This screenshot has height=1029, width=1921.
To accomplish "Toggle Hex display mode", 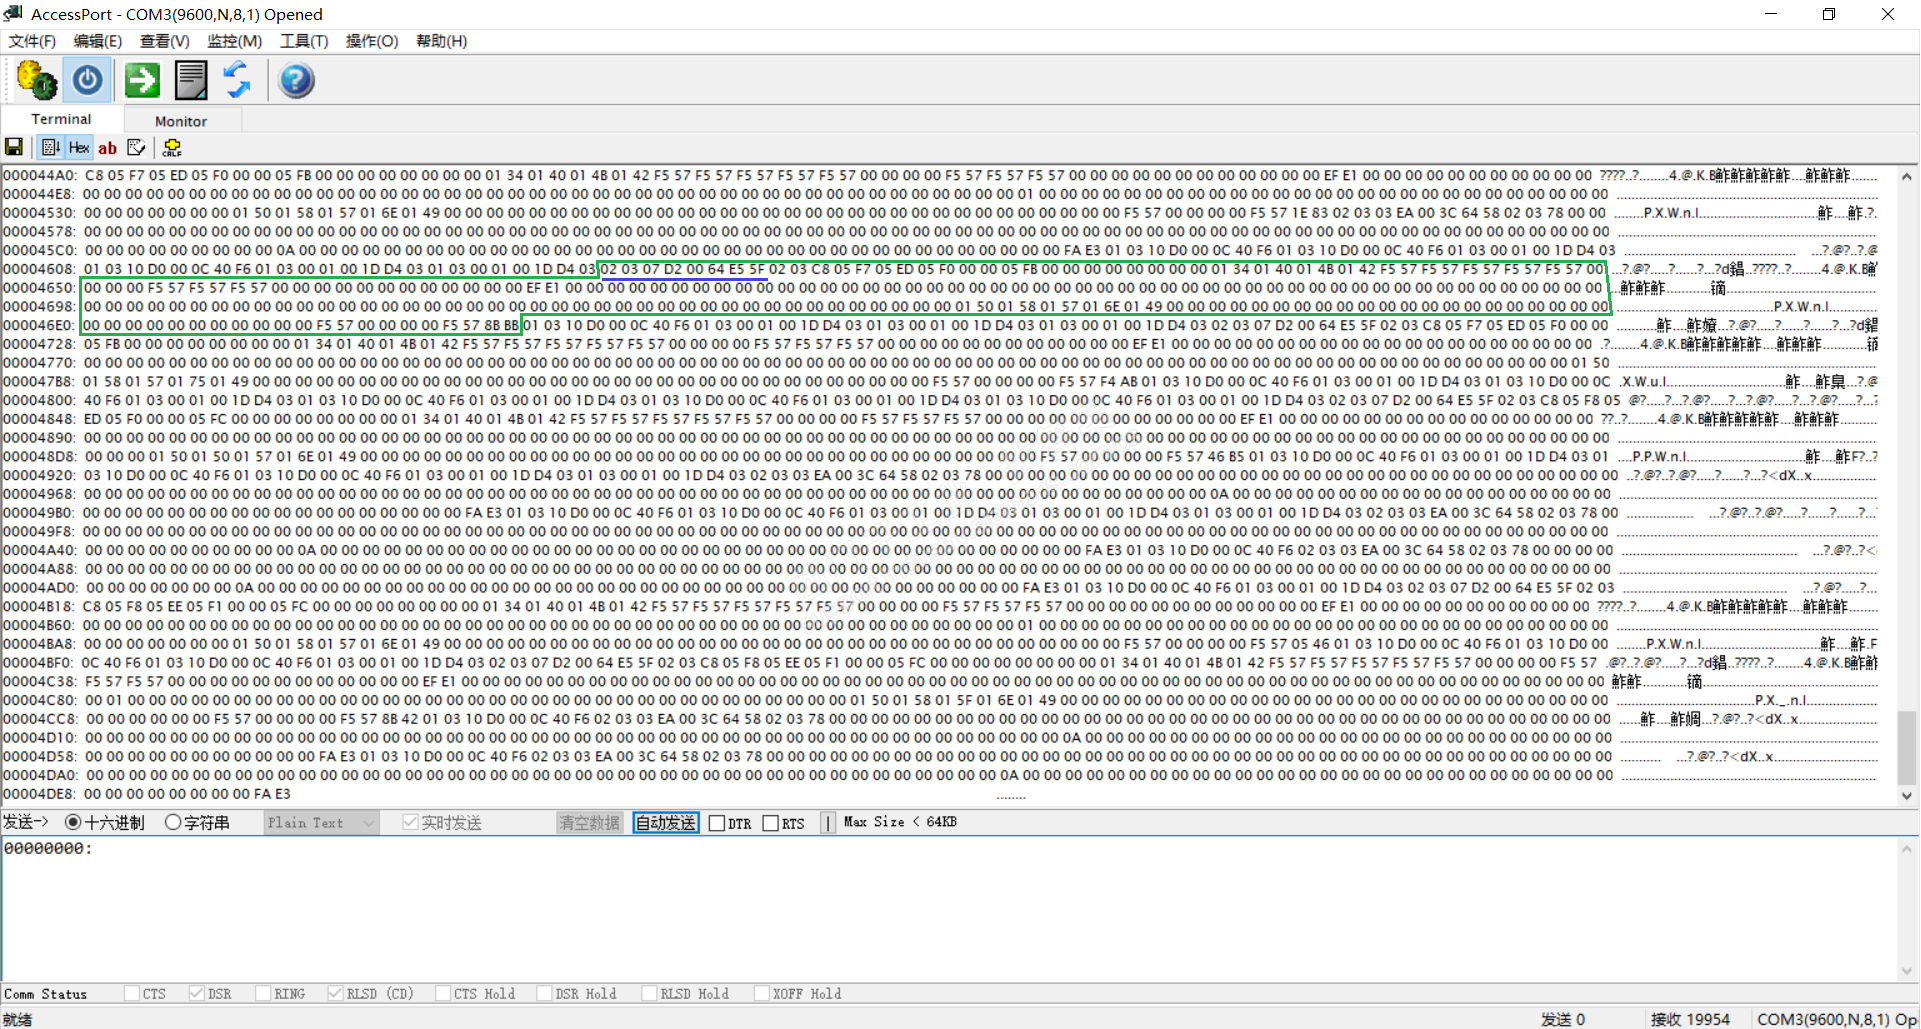I will (x=79, y=147).
